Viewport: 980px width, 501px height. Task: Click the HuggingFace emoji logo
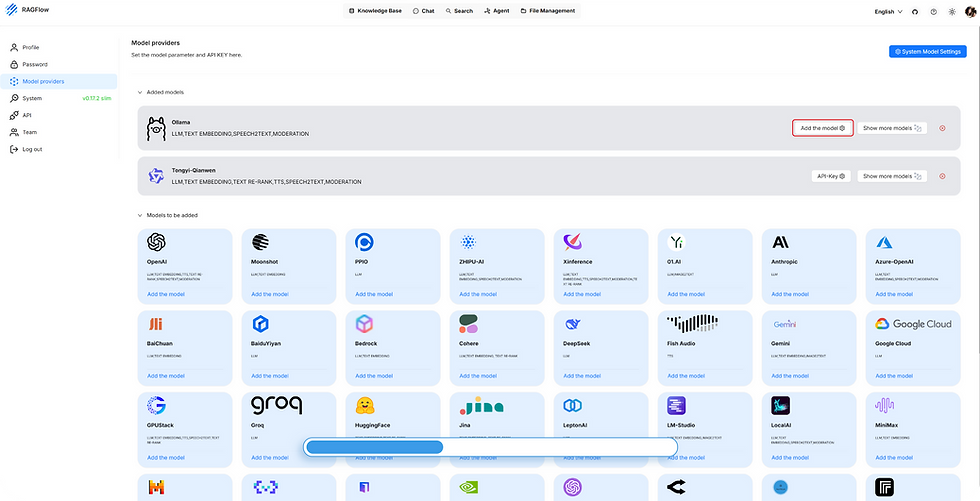[364, 406]
